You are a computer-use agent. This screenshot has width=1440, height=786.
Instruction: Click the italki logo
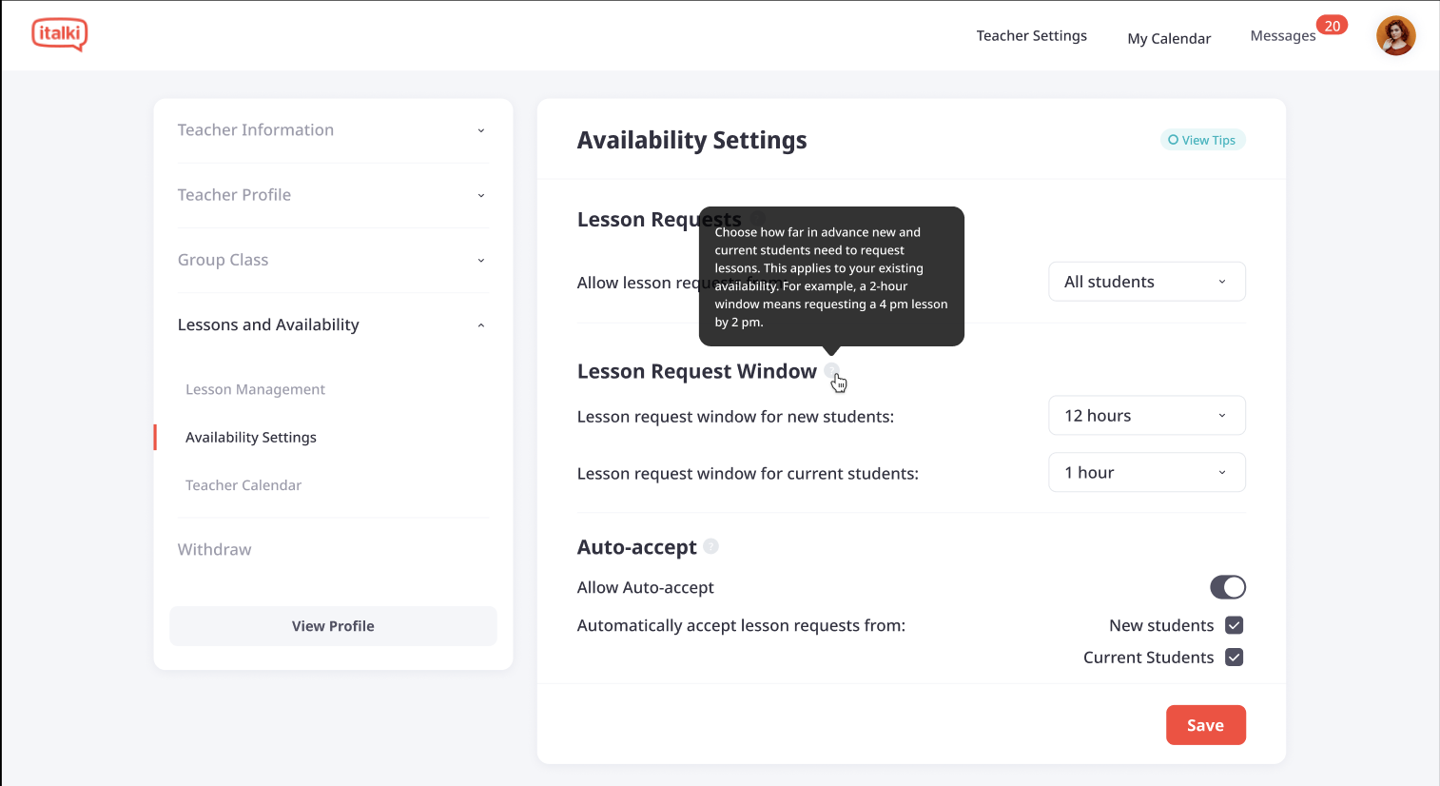tap(59, 35)
